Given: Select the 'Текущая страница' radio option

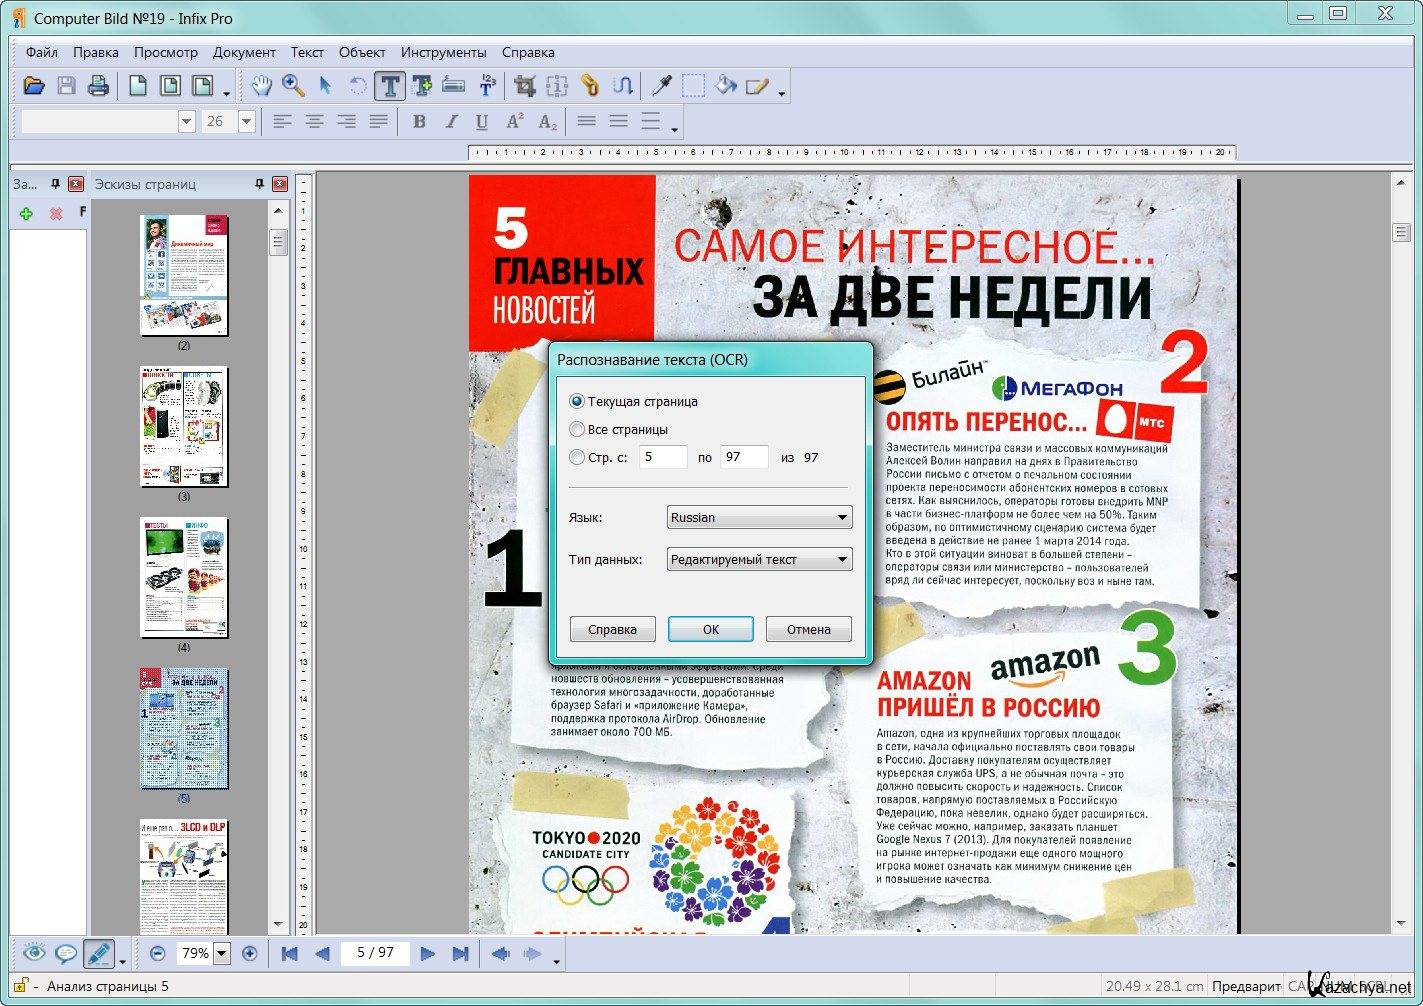Looking at the screenshot, I should 577,401.
